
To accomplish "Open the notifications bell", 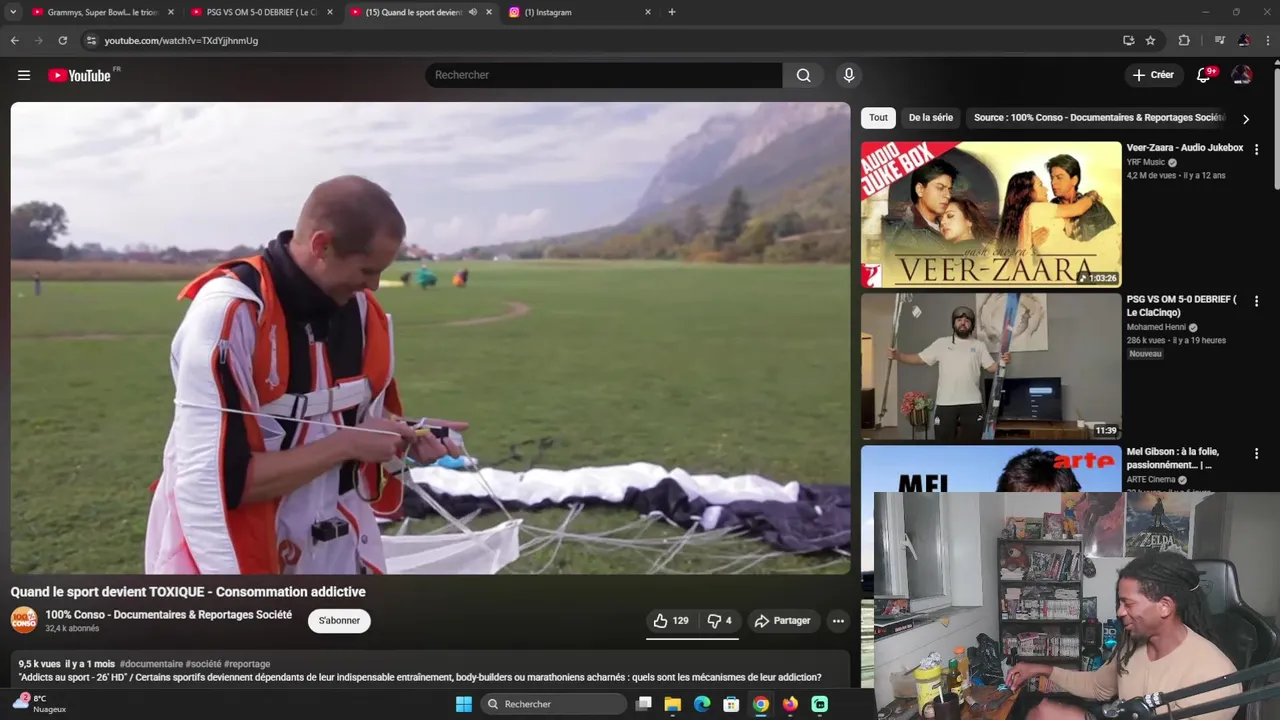I will [1204, 75].
